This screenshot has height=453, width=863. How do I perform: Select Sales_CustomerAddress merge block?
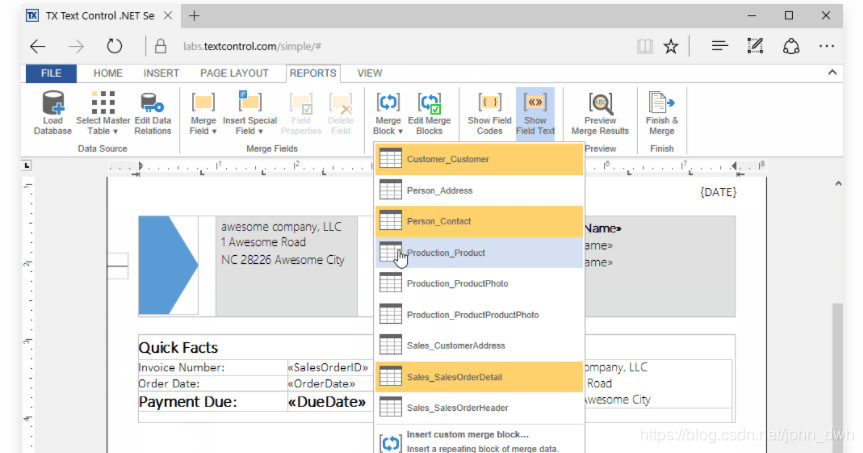click(x=479, y=346)
